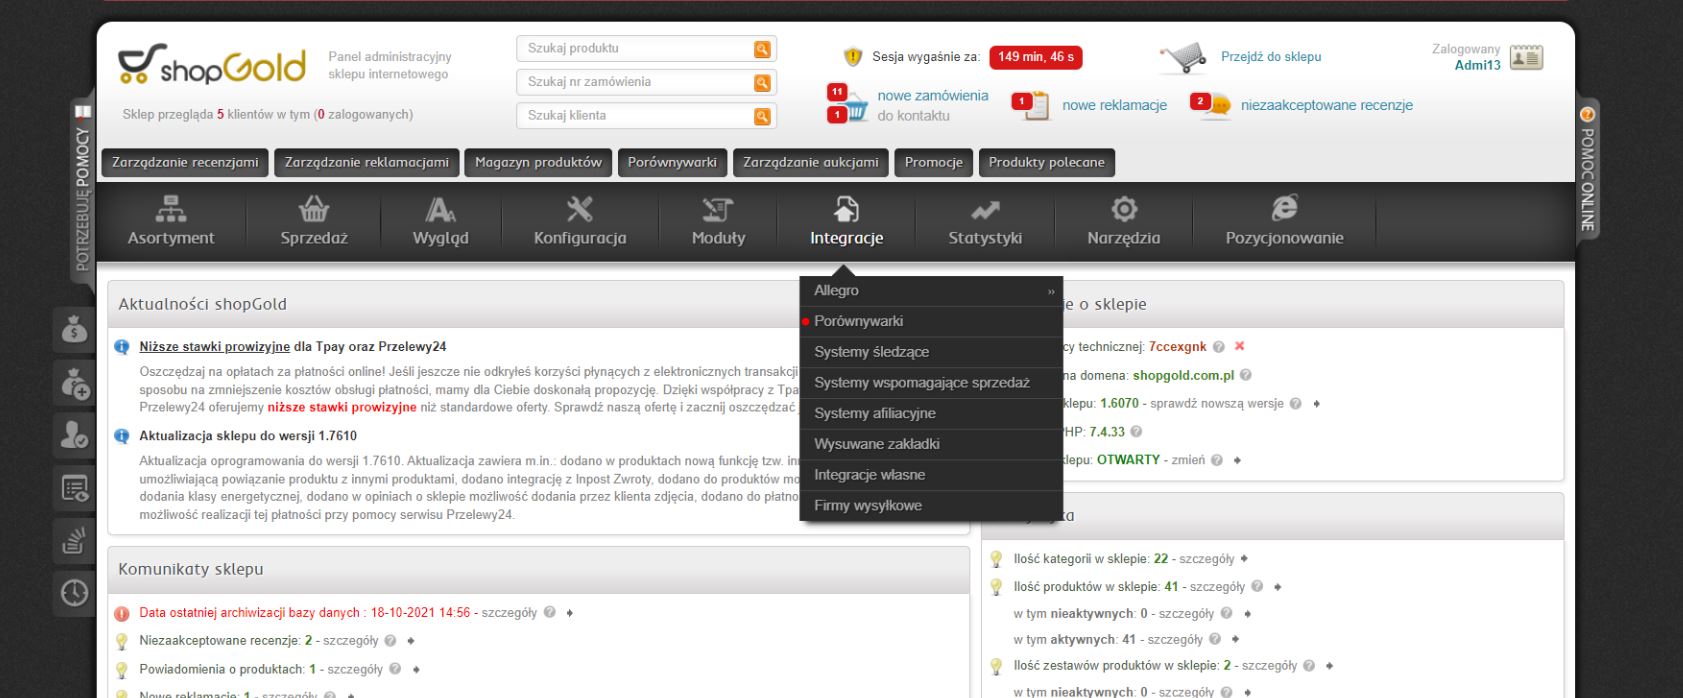
Task: Click the Szukaj nr zamówienia input field
Action: (x=635, y=82)
